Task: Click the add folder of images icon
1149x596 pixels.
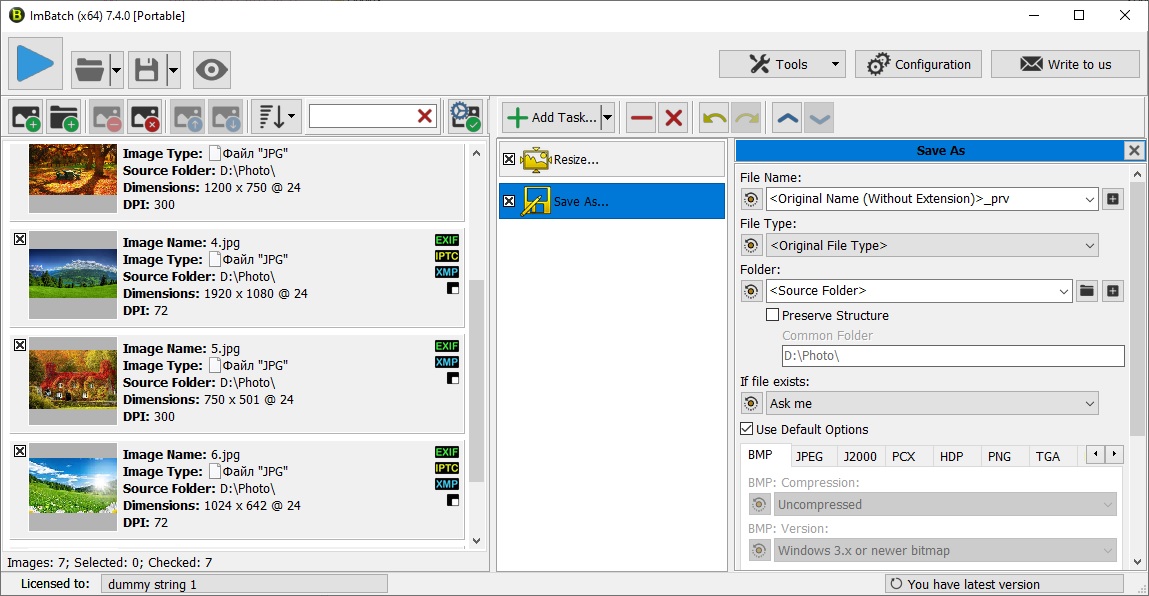Action: [x=64, y=118]
